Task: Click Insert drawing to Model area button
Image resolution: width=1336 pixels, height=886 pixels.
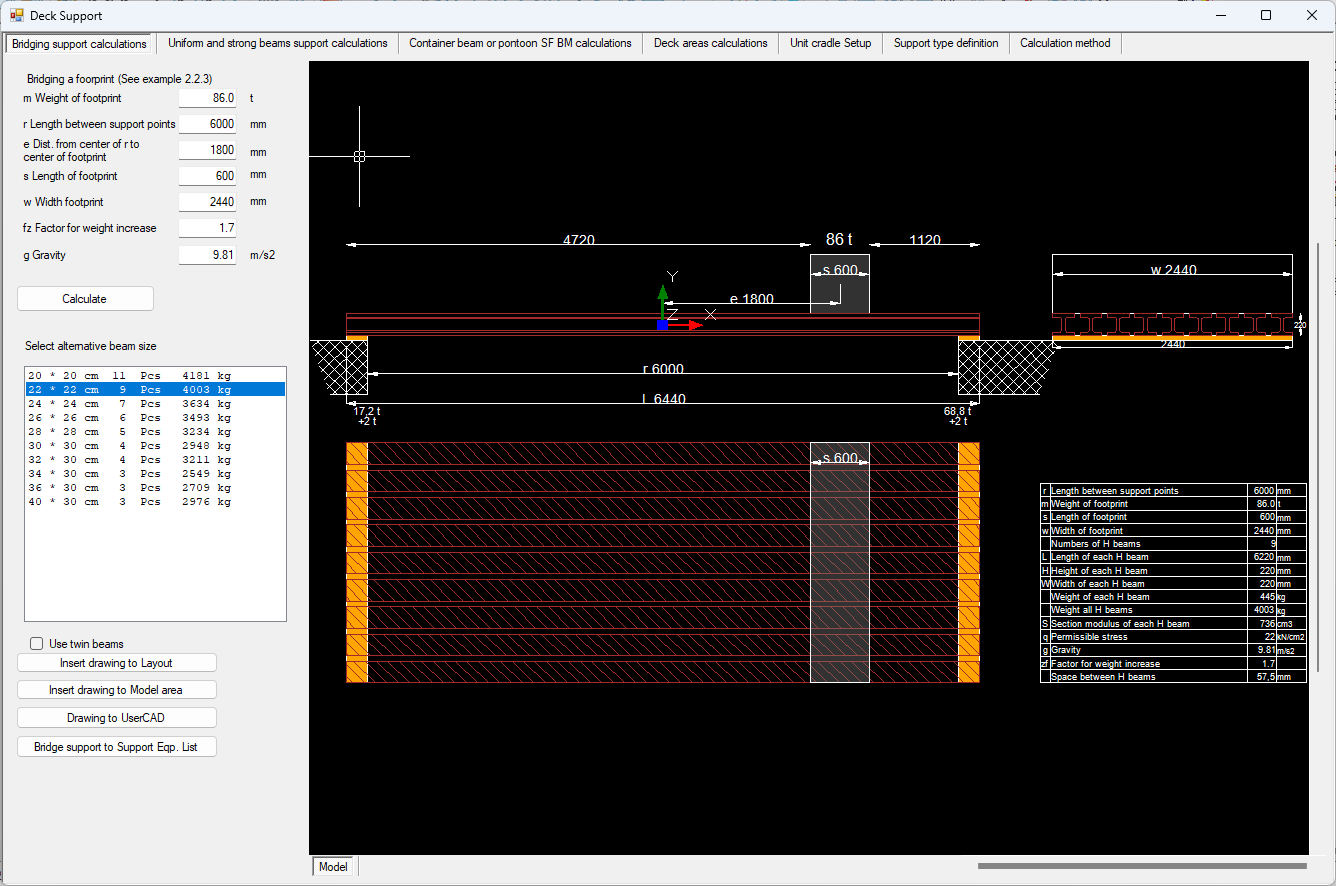Action: (116, 690)
